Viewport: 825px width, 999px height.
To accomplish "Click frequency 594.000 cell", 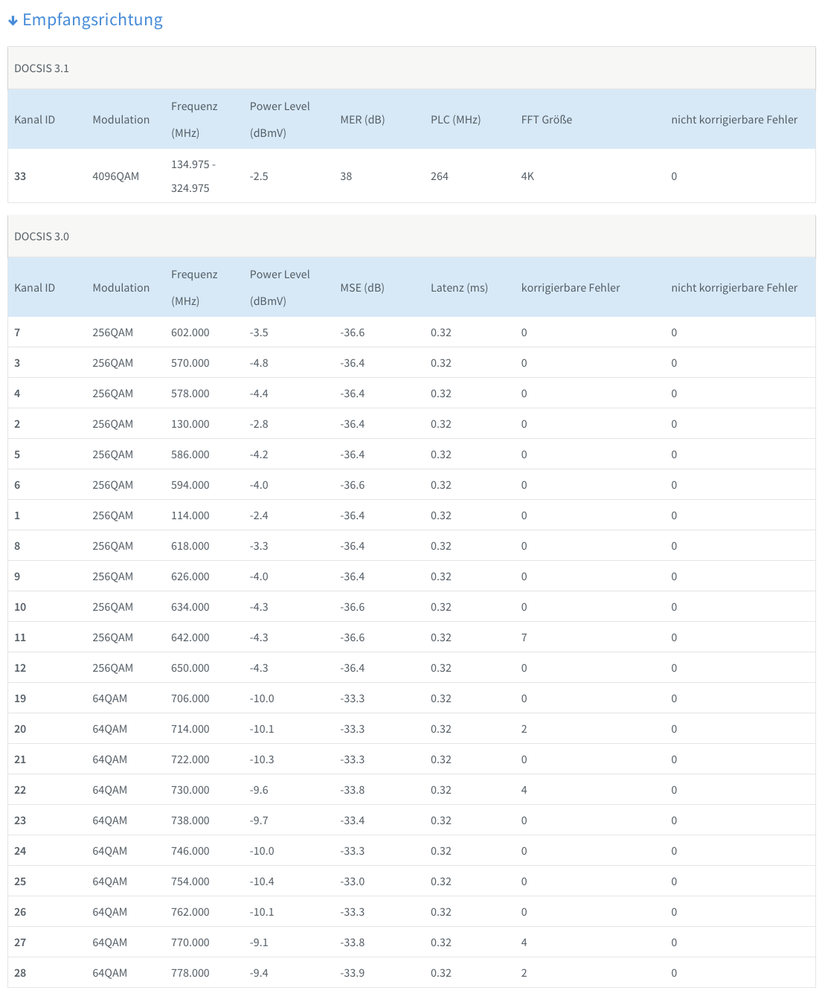I will click(190, 485).
